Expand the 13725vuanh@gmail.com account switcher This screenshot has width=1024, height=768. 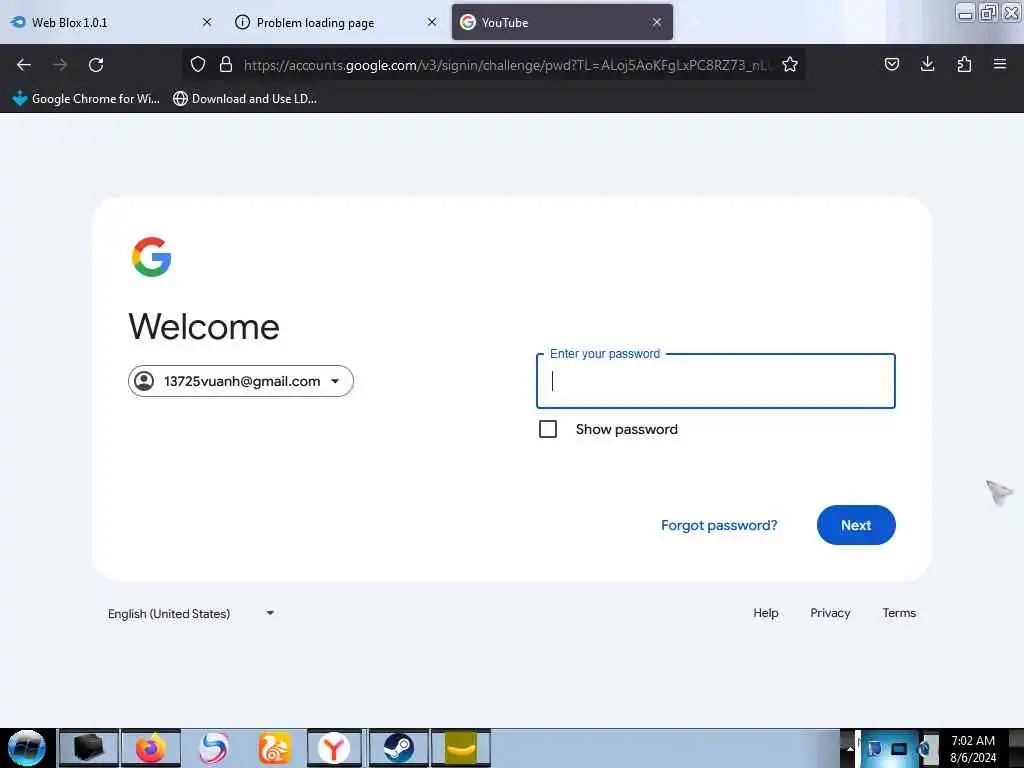point(241,381)
